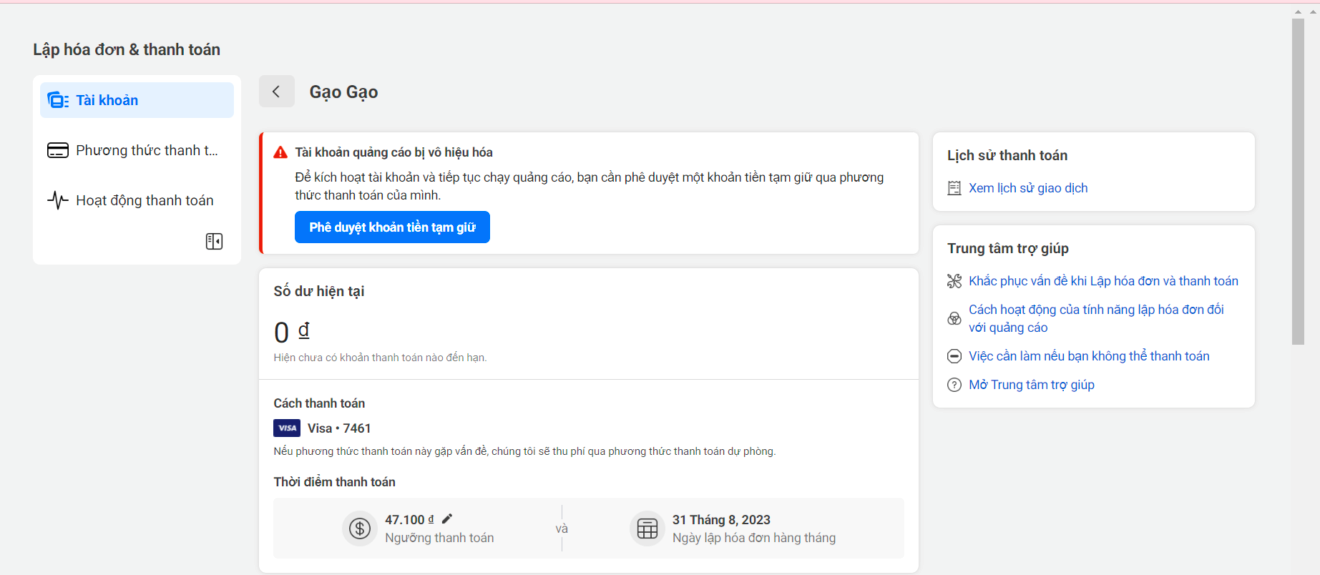The image size is (1320, 575).
Task: Click the question mark help icon
Action: [954, 385]
